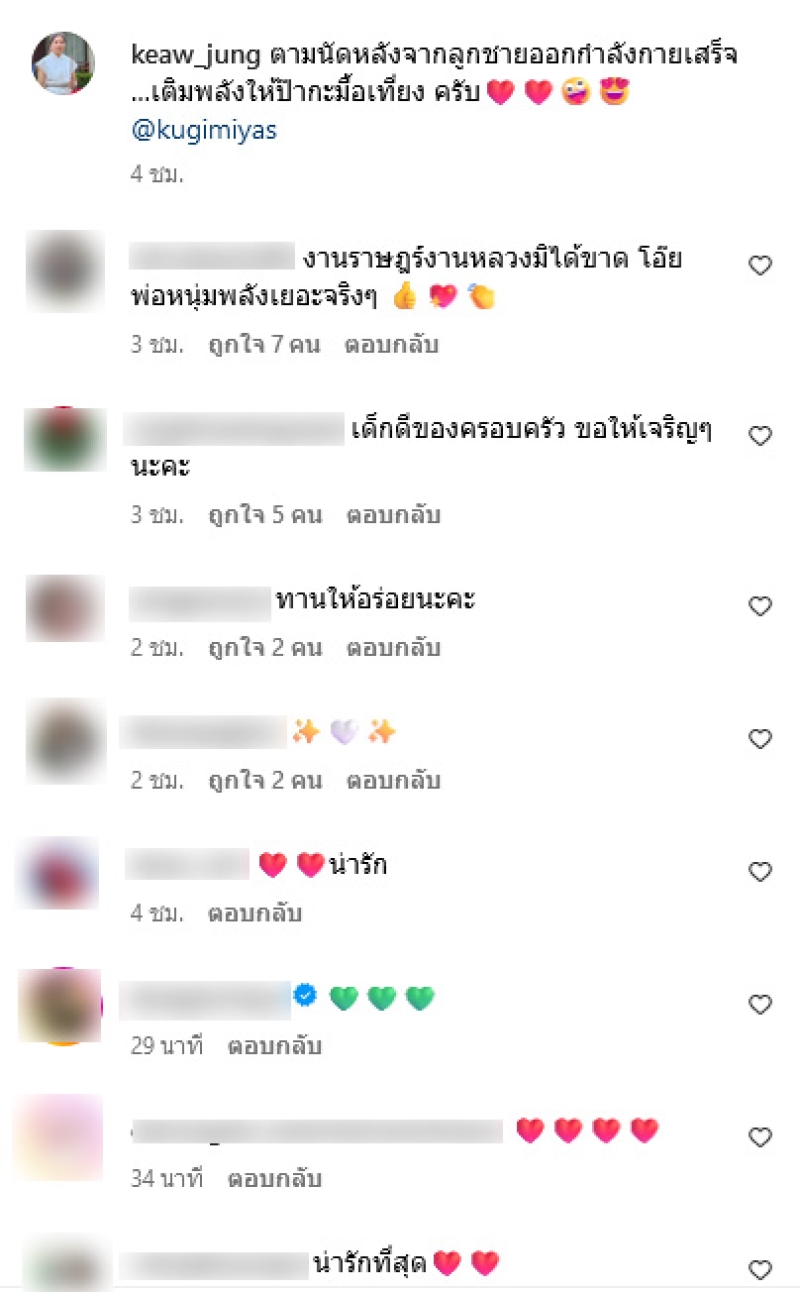
Task: Reply to the งานราษฎร์งานหลวง comment
Action: pos(393,345)
